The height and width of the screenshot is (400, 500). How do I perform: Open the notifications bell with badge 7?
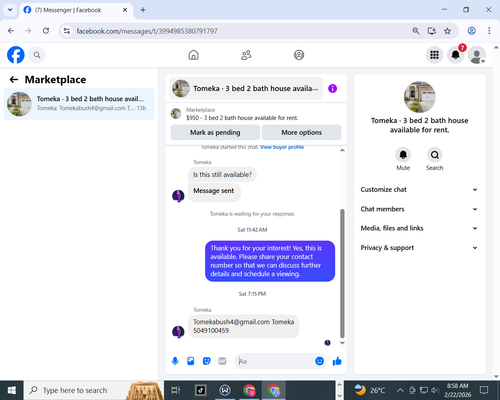[x=456, y=55]
